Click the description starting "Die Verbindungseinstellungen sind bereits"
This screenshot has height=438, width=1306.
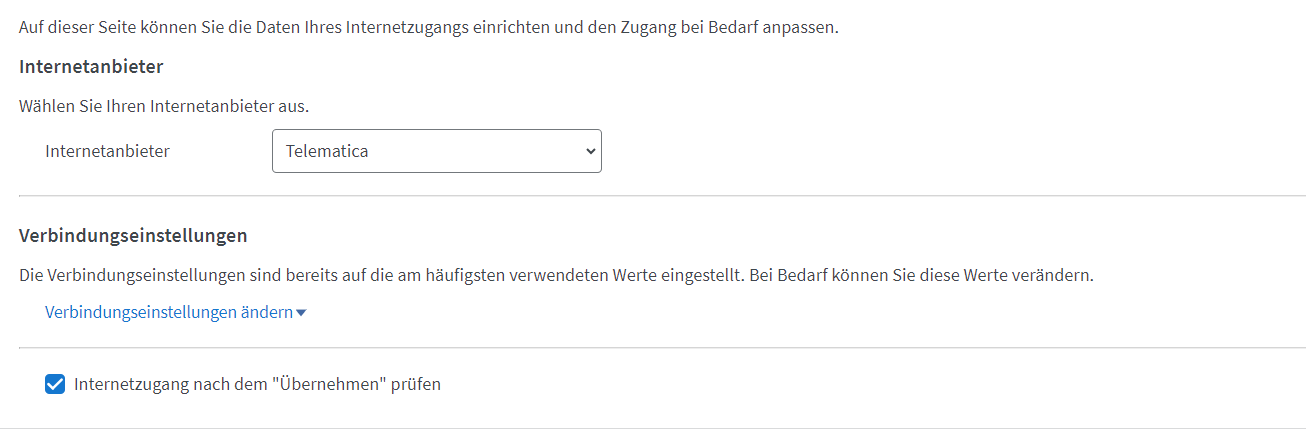556,274
